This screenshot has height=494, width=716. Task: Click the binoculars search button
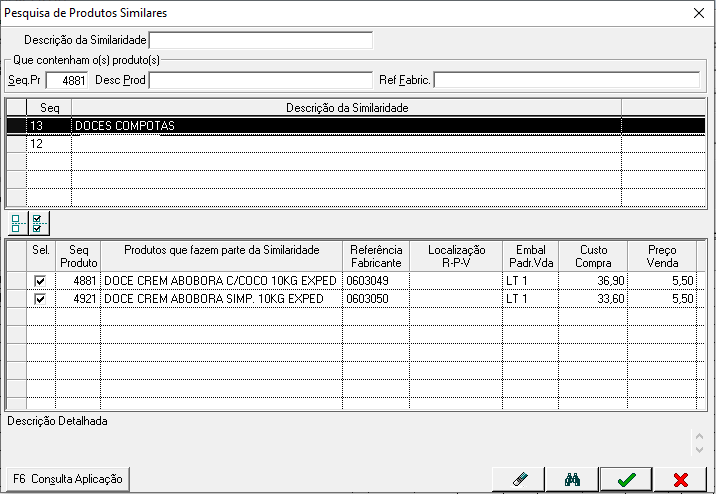572,479
